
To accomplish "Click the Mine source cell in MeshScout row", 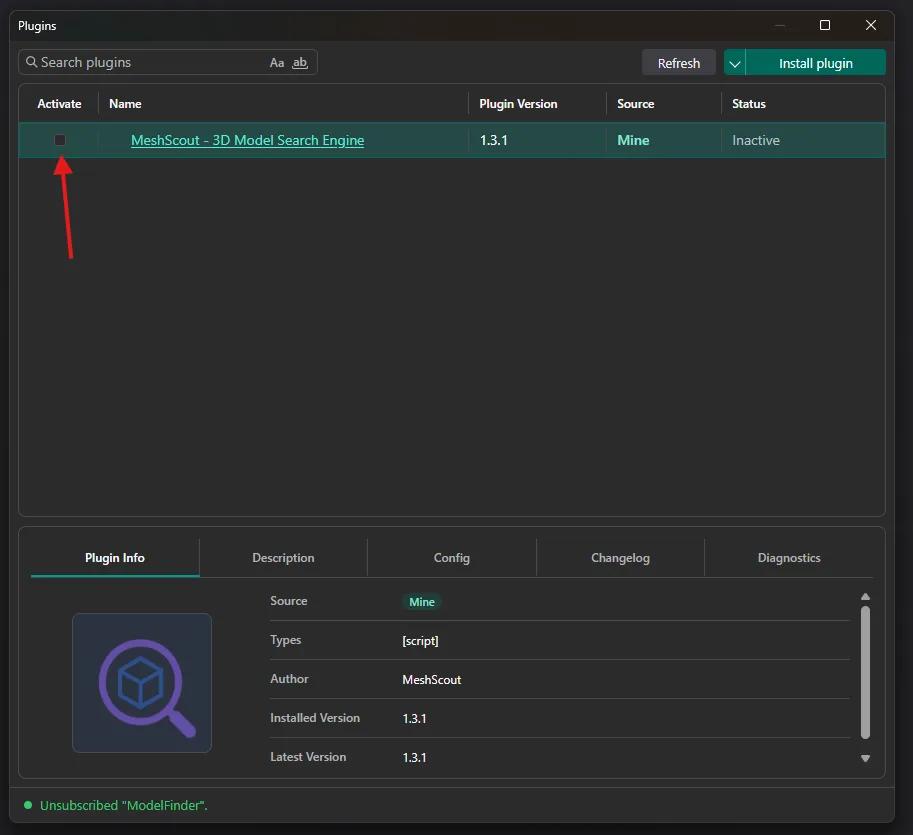I will point(633,140).
